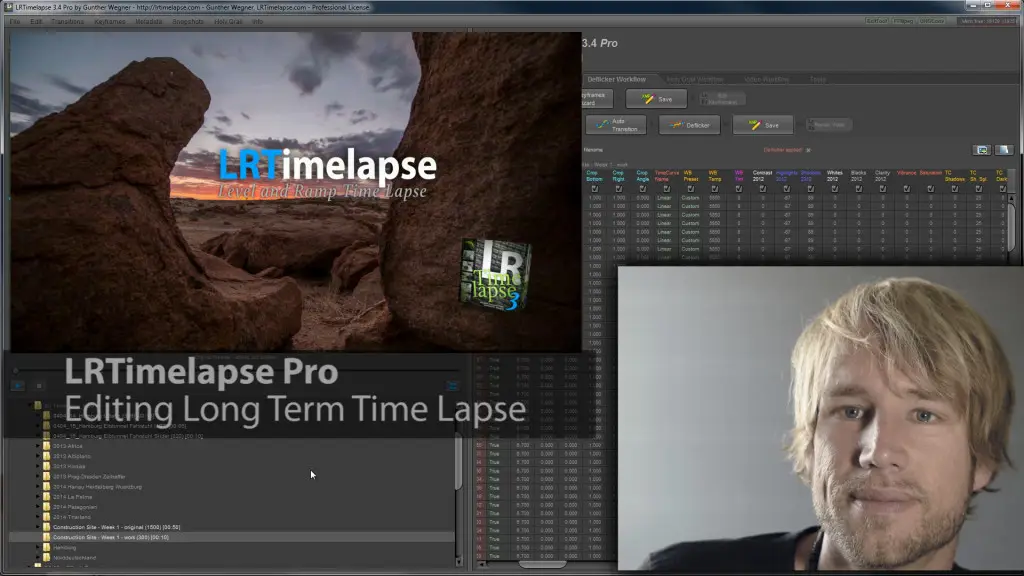Toggle the Crop Angle column checkbox

(x=643, y=189)
